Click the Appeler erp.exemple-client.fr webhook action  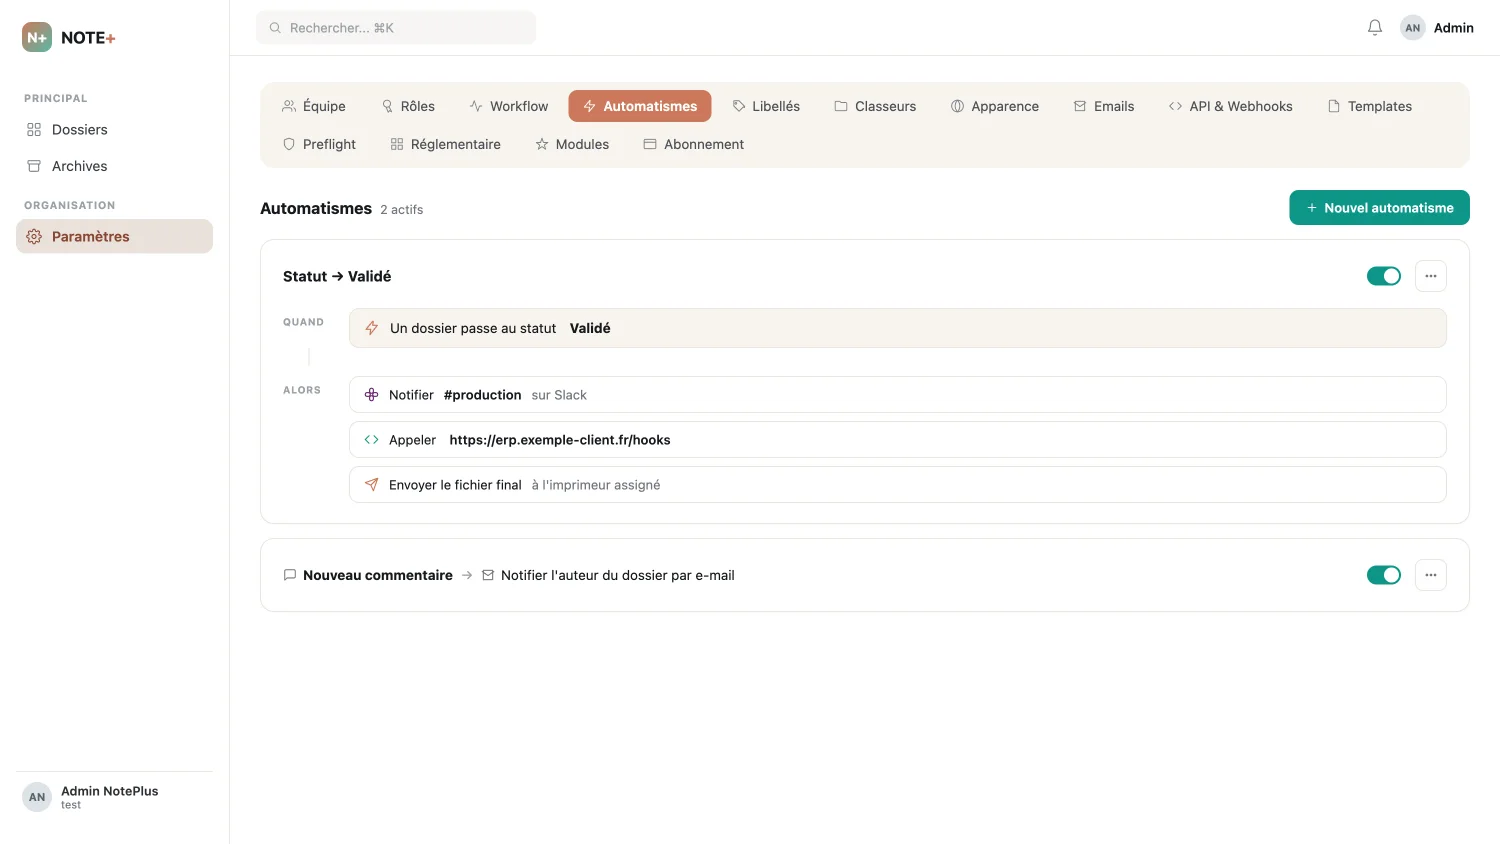[x=897, y=440]
